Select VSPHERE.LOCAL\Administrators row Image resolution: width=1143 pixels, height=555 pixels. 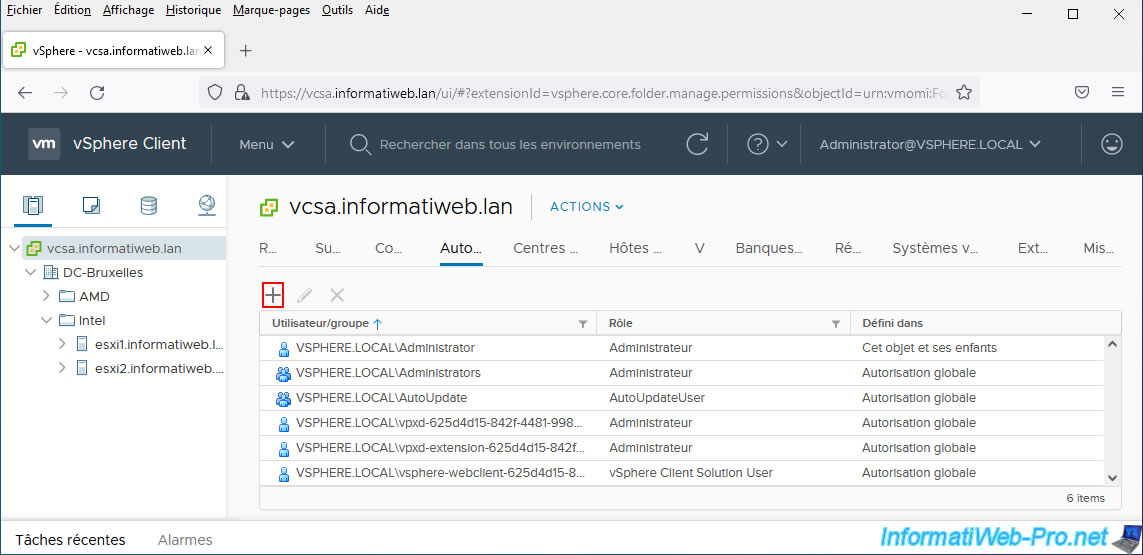681,373
